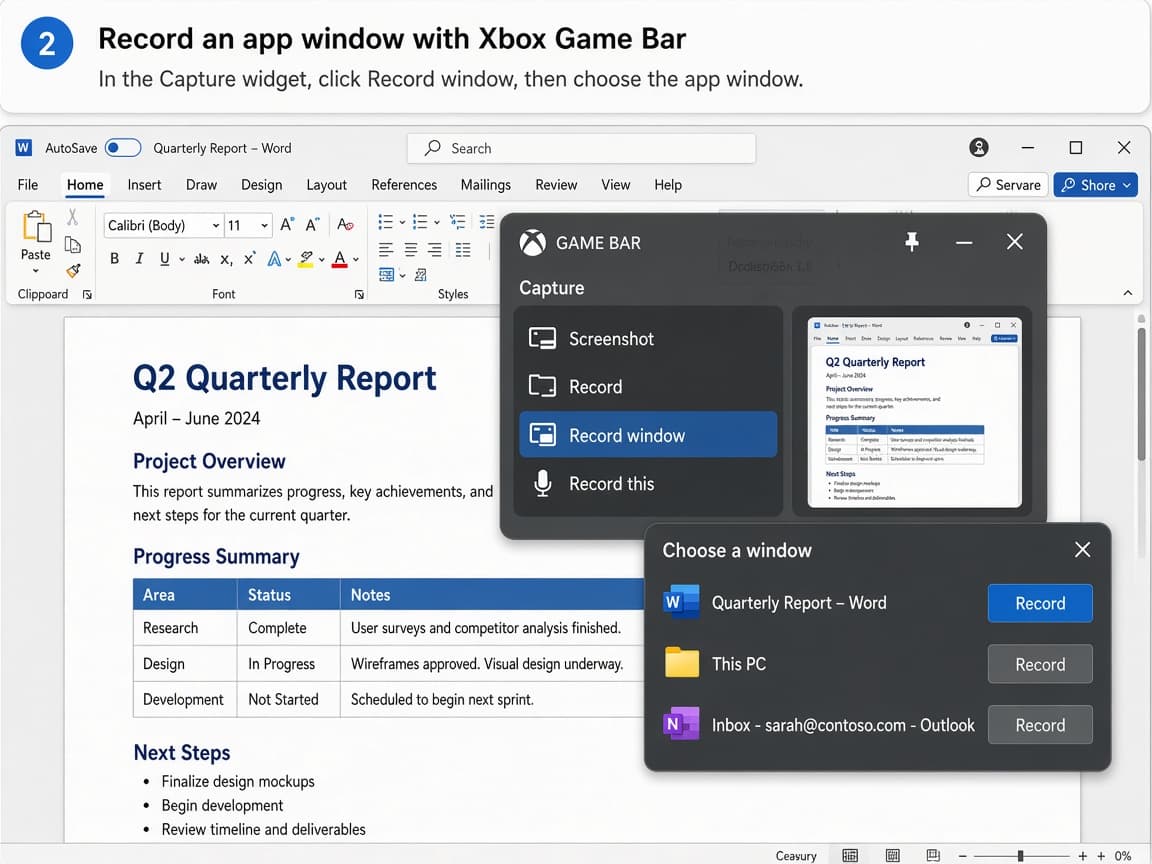The image size is (1152, 864).
Task: Clear all formatting icon
Action: click(x=345, y=225)
